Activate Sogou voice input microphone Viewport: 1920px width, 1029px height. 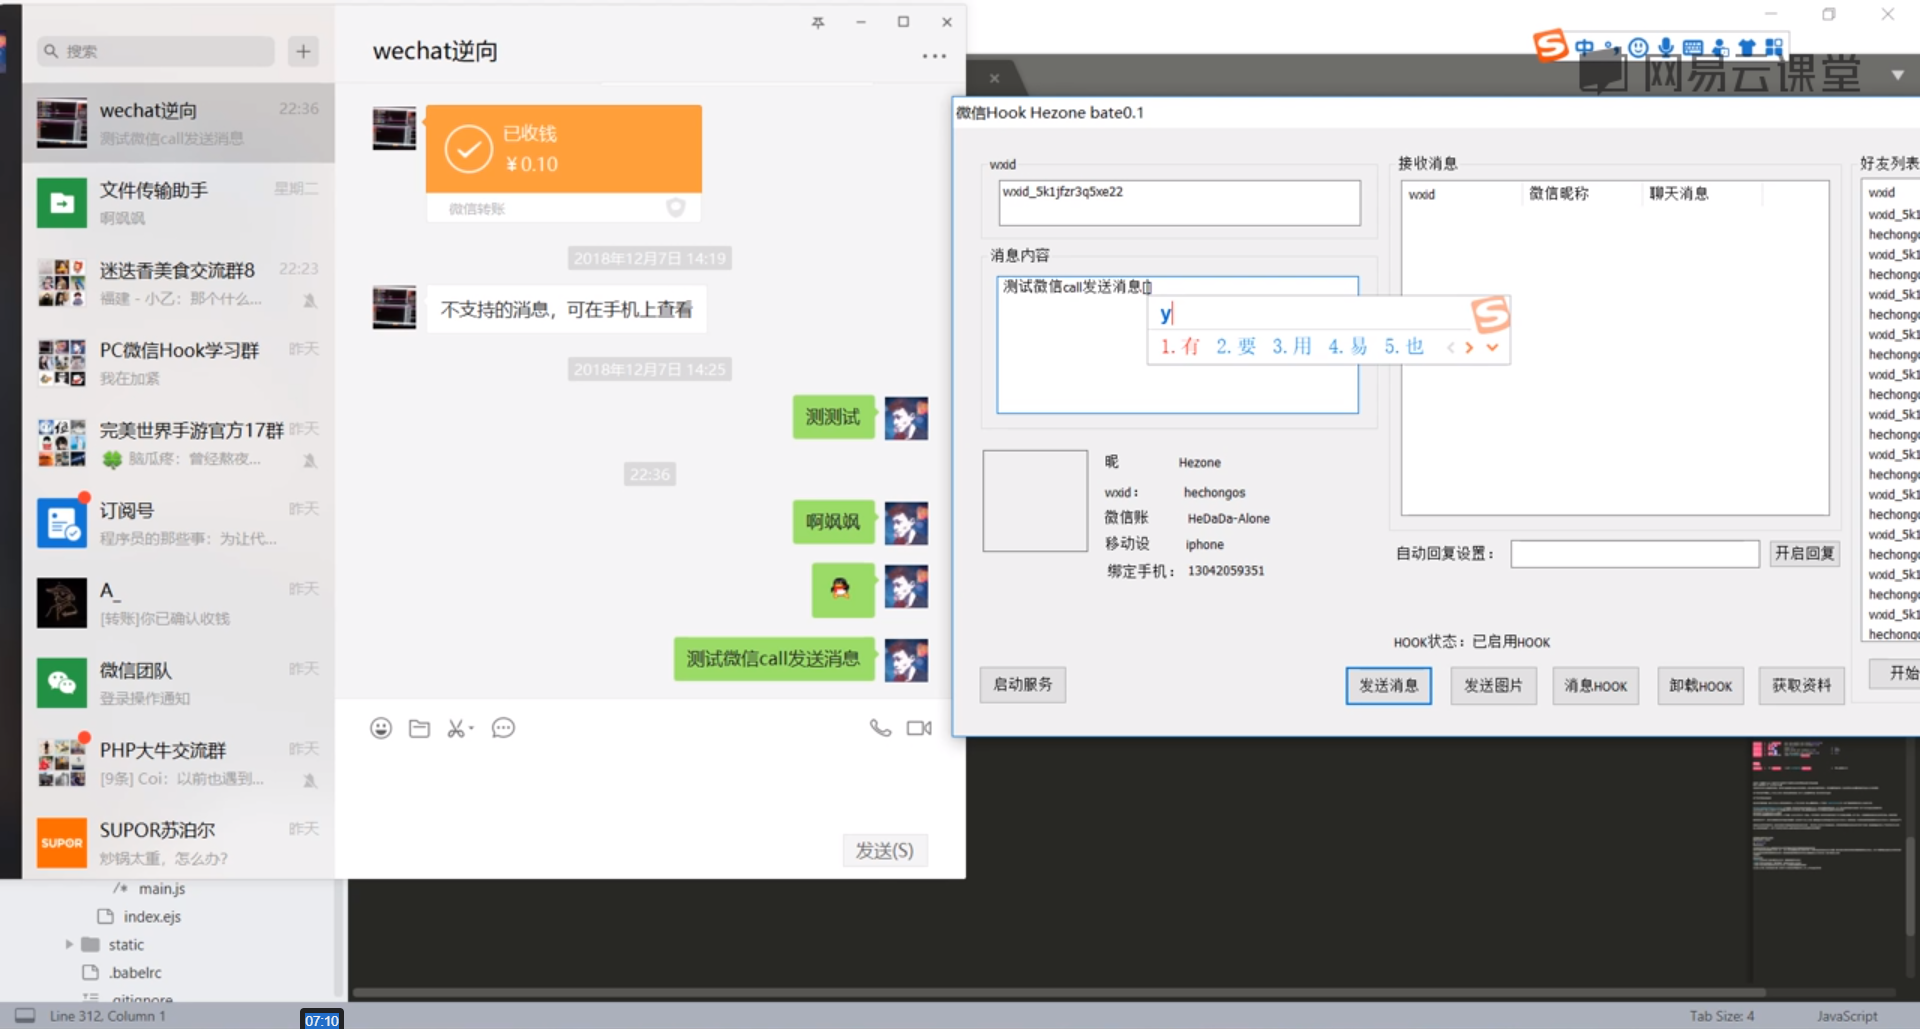[x=1666, y=47]
